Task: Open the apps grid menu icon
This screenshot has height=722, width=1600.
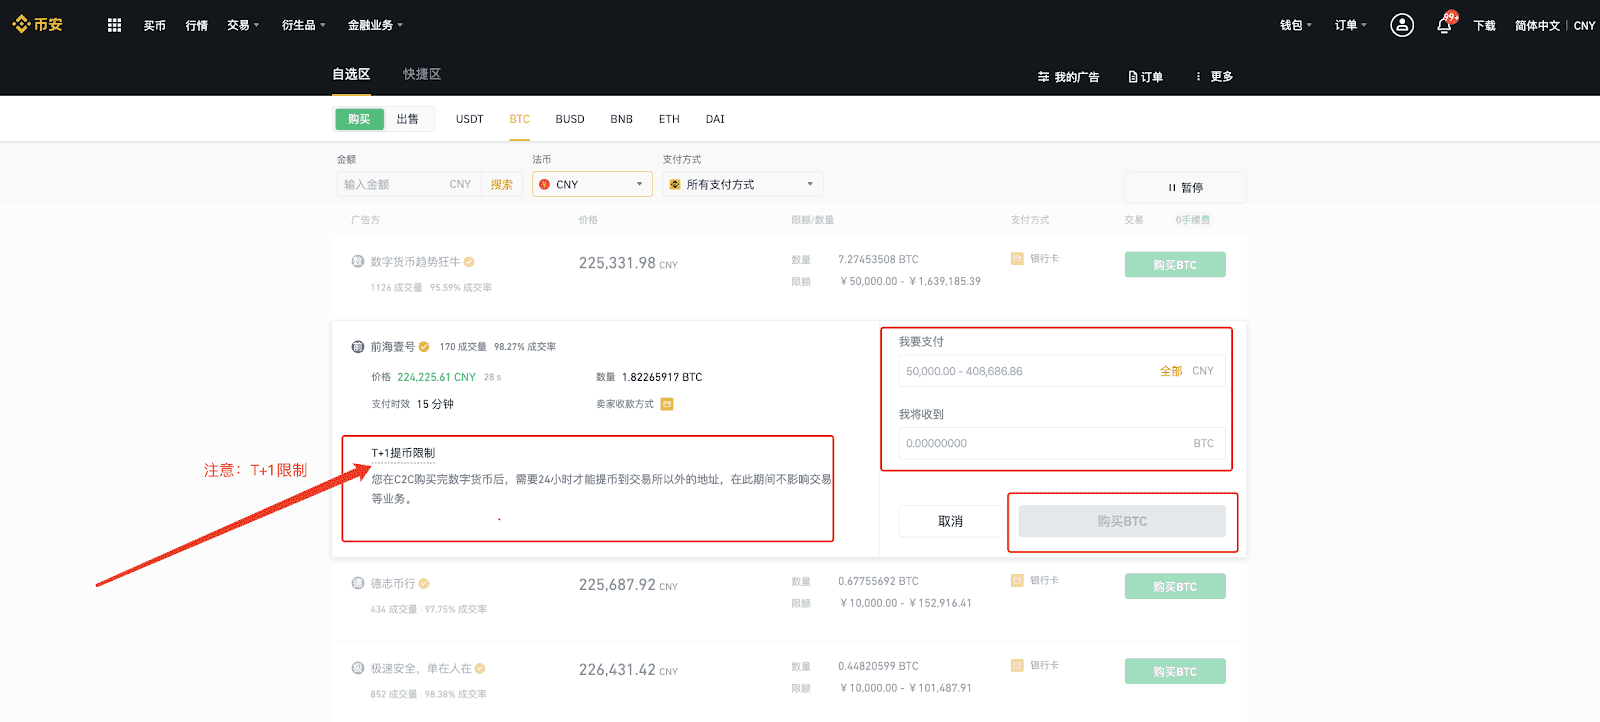Action: click(114, 25)
